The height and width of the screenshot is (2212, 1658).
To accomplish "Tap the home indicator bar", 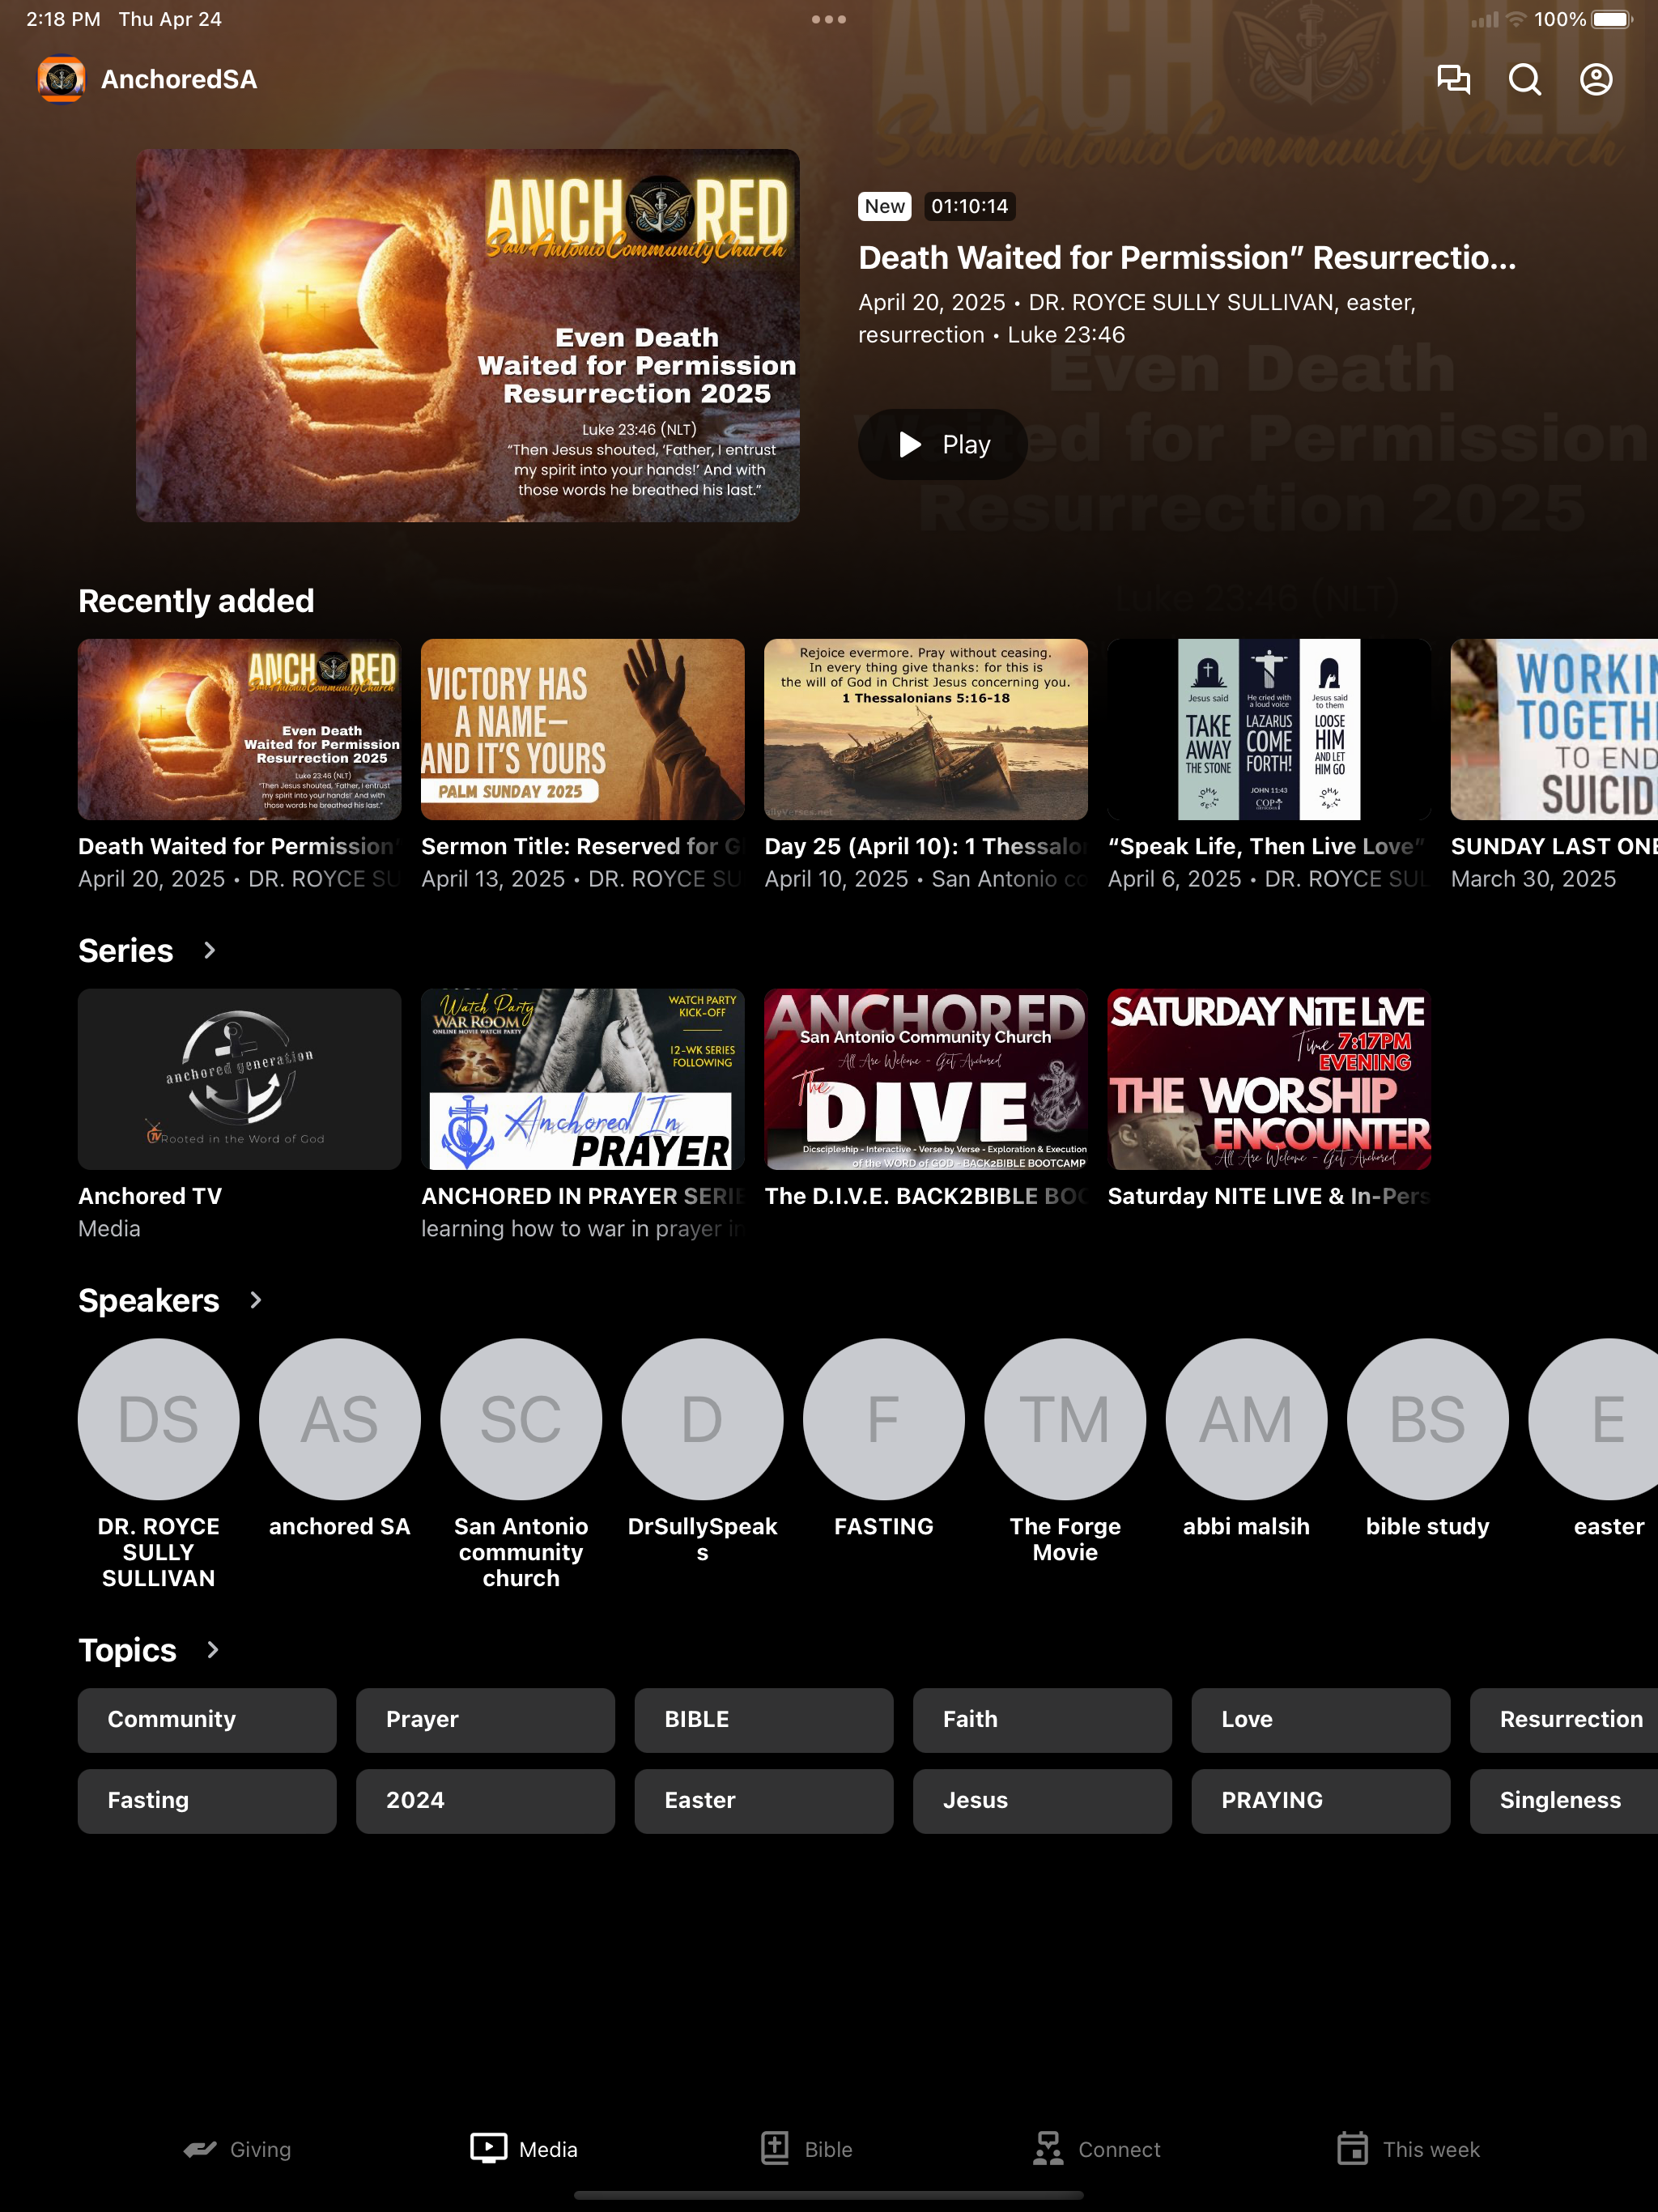I will click(829, 2195).
